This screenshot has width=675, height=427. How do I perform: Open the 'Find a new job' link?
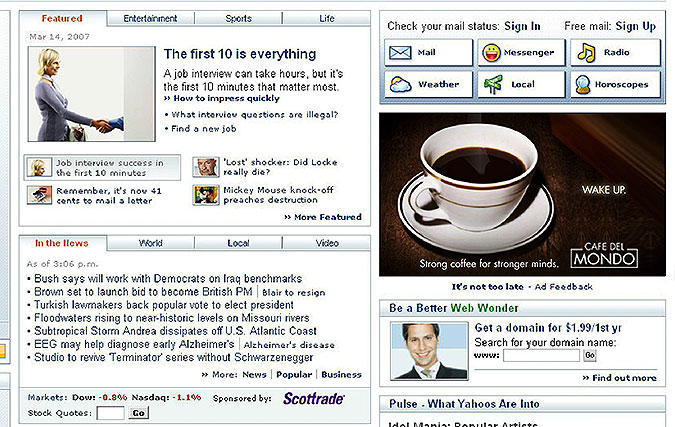pos(204,129)
